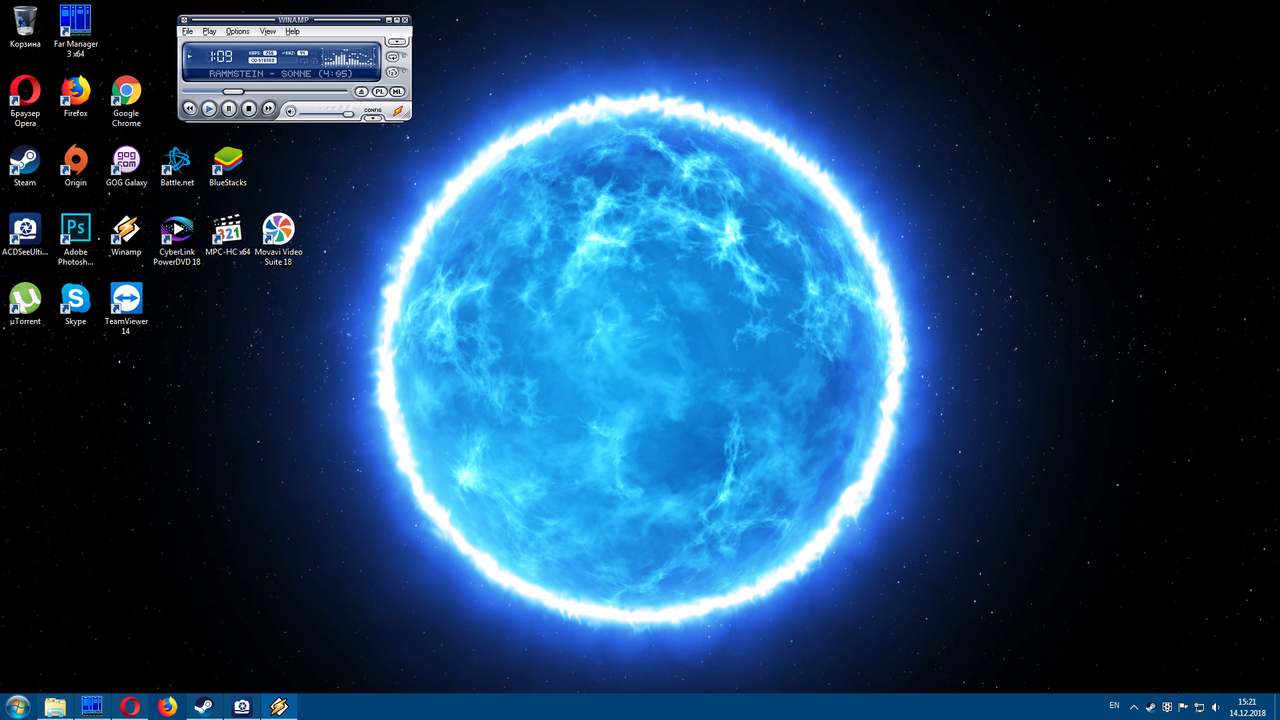Open the Battle.net desktop shortcut
This screenshot has width=1280, height=720.
pos(177,166)
